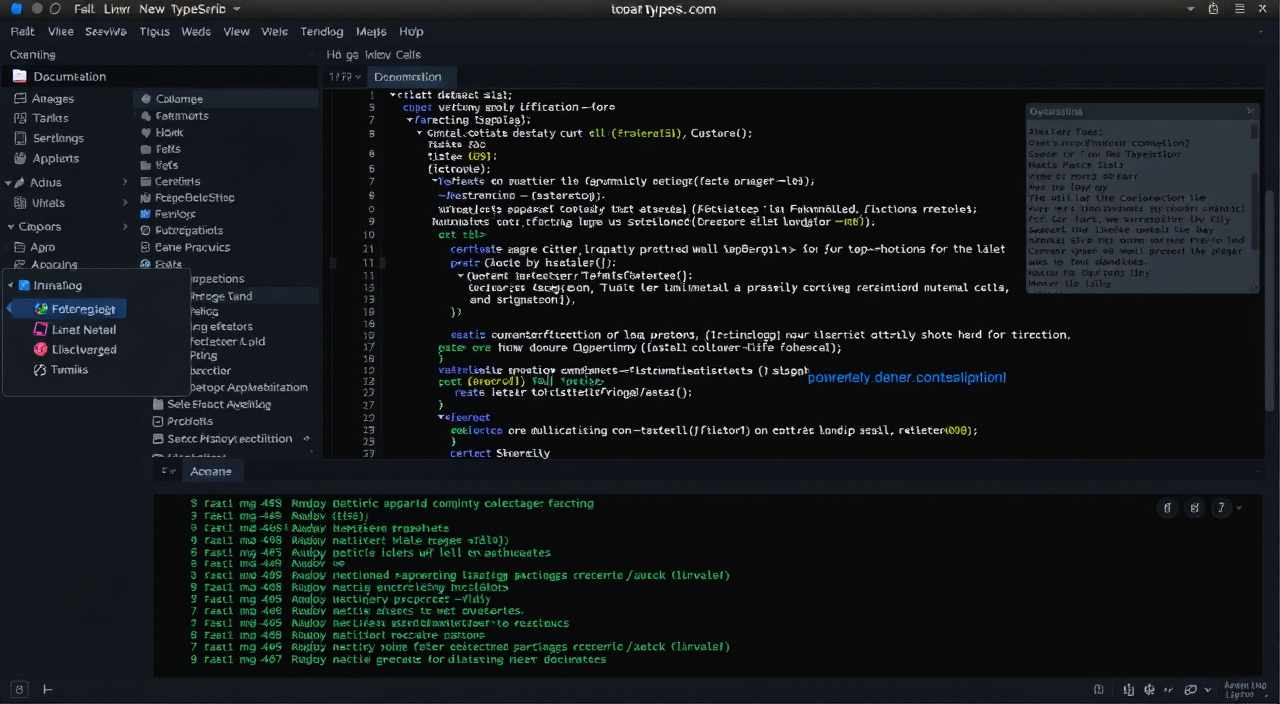
Task: Open the Reit menu
Action: click(23, 32)
